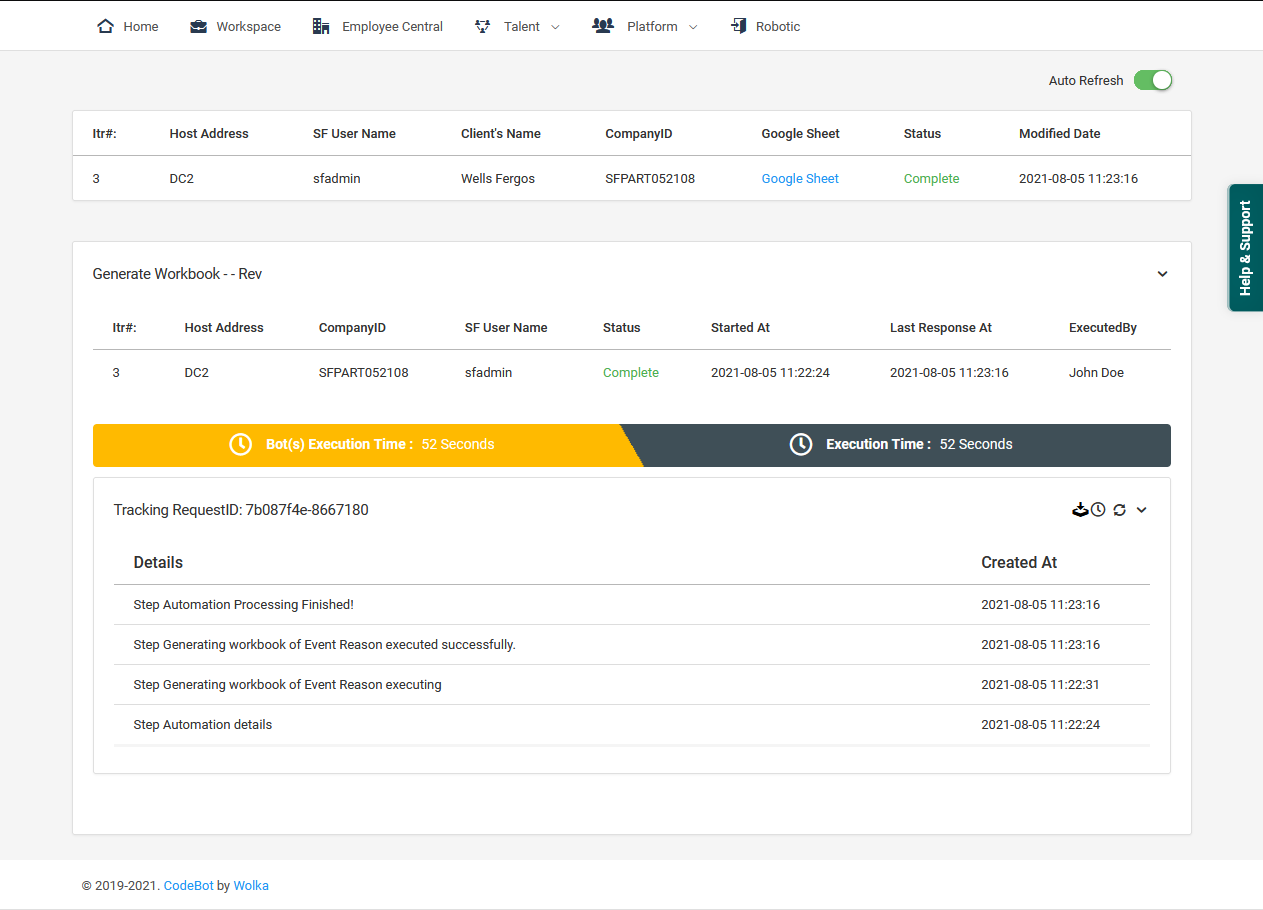Open the Google Sheet link
The image size is (1263, 910).
[x=800, y=179]
